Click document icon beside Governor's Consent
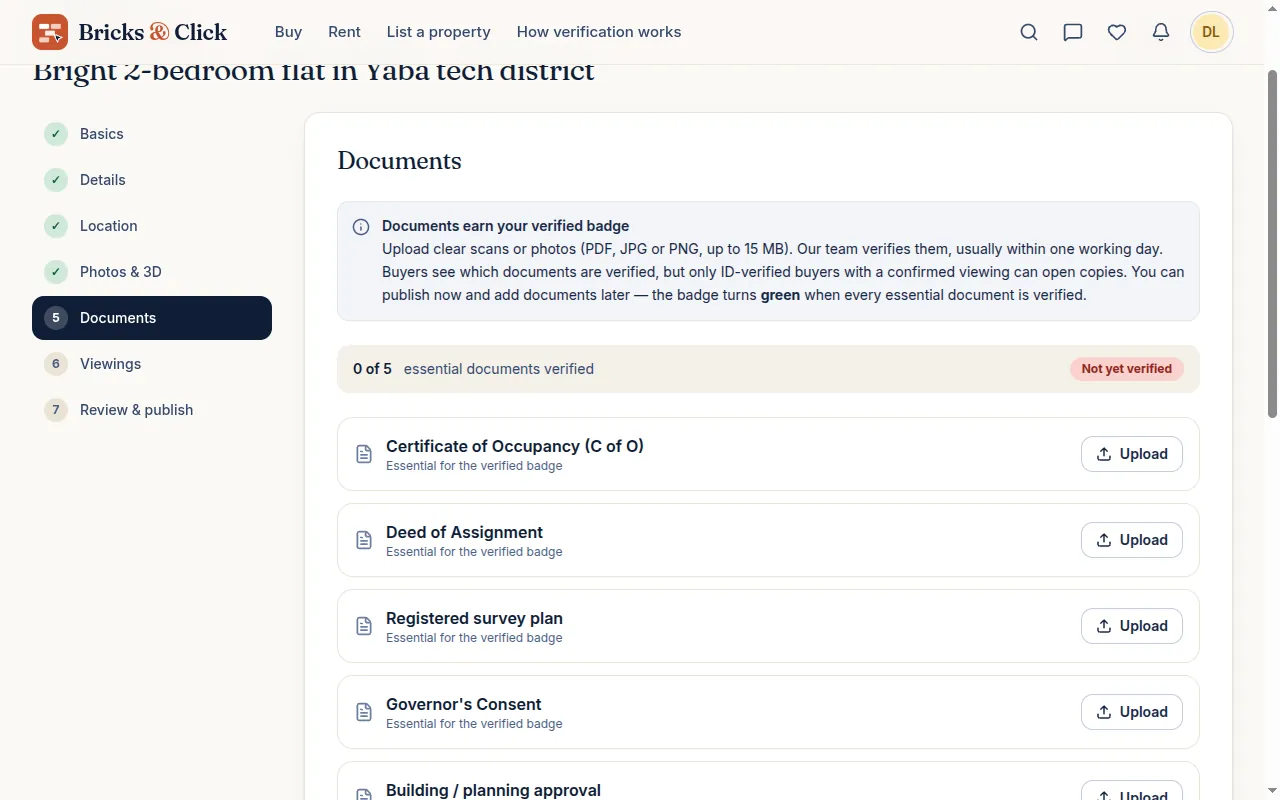1280x800 pixels. (364, 712)
